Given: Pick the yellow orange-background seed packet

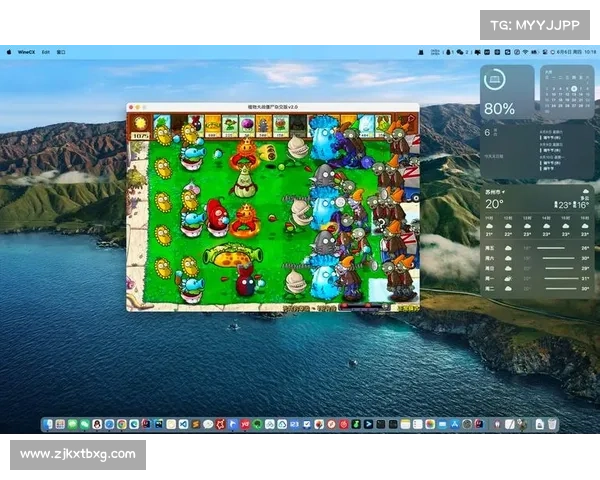Looking at the screenshot, I should (x=213, y=126).
